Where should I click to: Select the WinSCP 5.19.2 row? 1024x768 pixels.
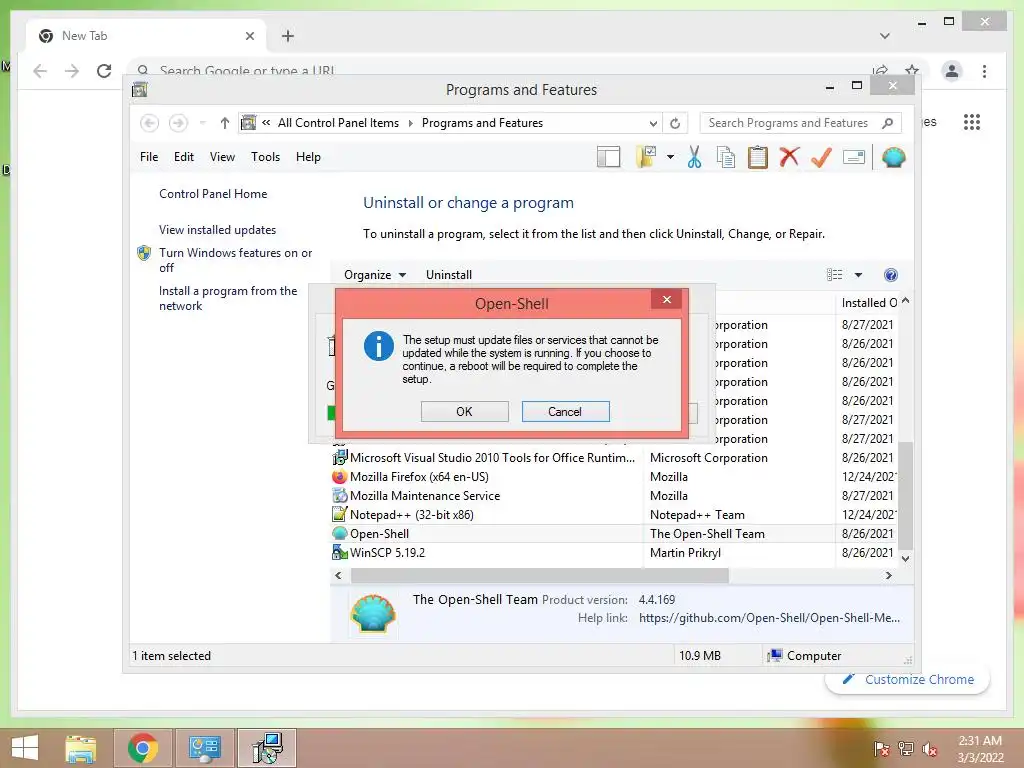click(x=614, y=552)
